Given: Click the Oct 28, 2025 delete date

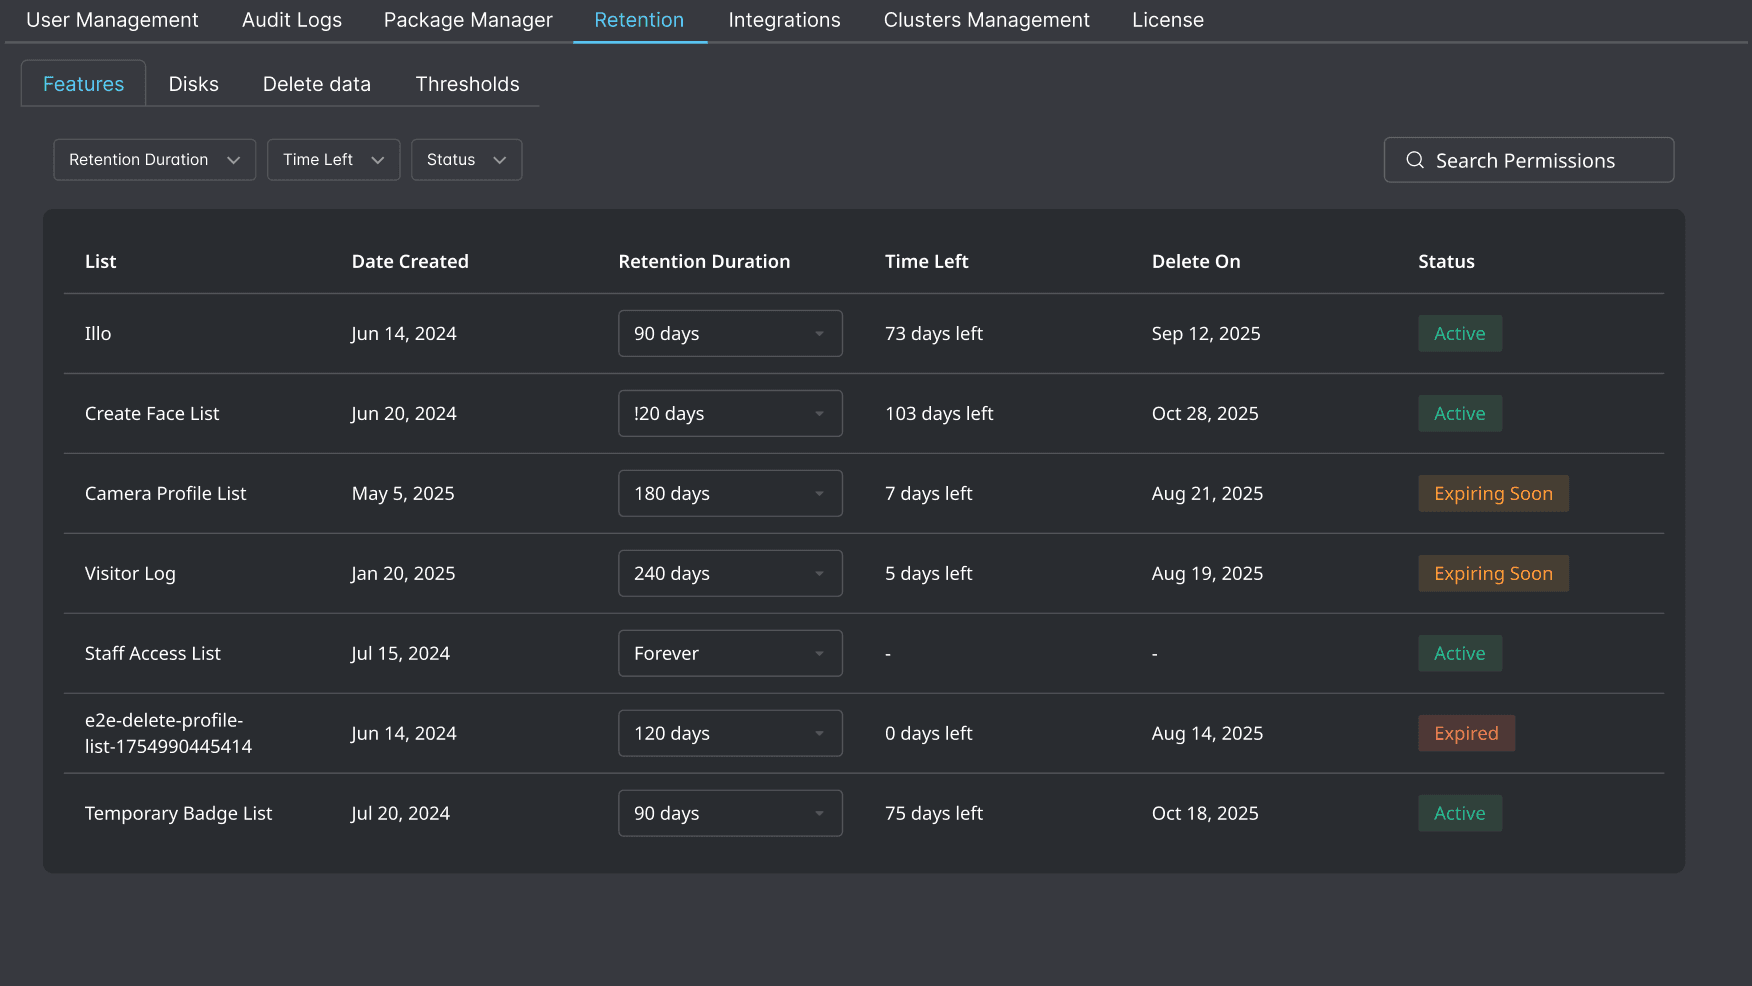Looking at the screenshot, I should [x=1205, y=413].
